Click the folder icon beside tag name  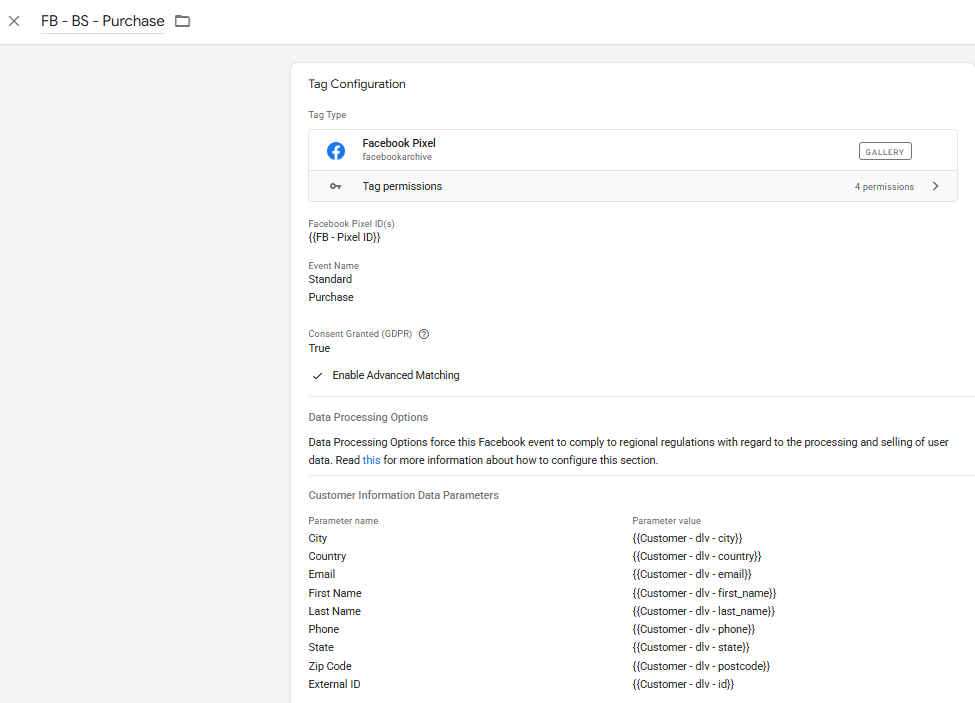(x=182, y=21)
